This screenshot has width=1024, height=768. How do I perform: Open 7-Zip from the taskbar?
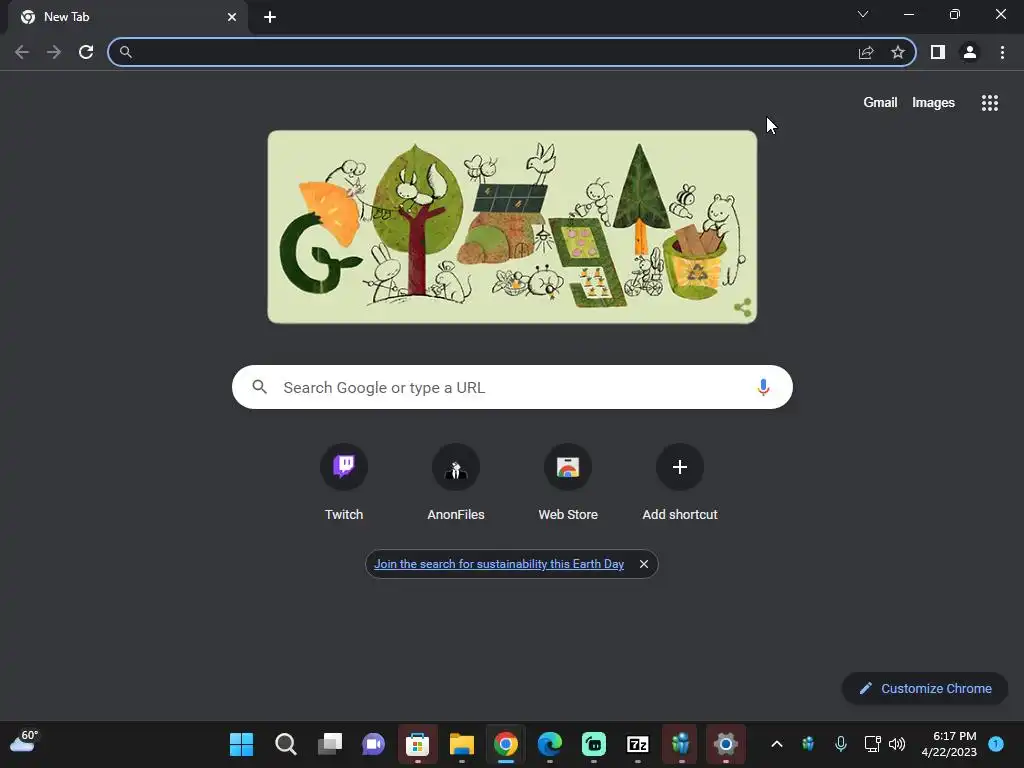tap(637, 744)
